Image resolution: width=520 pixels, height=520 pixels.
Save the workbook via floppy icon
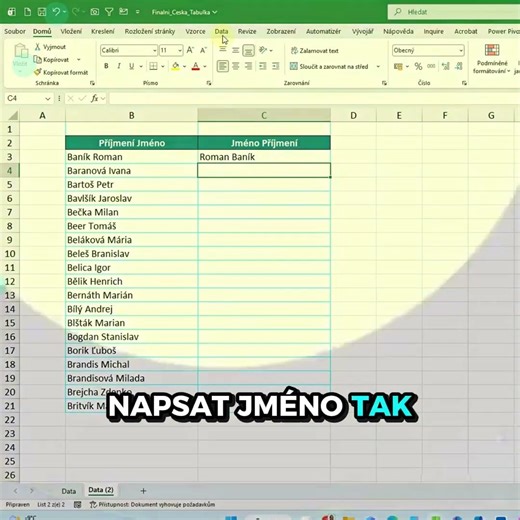coord(42,12)
